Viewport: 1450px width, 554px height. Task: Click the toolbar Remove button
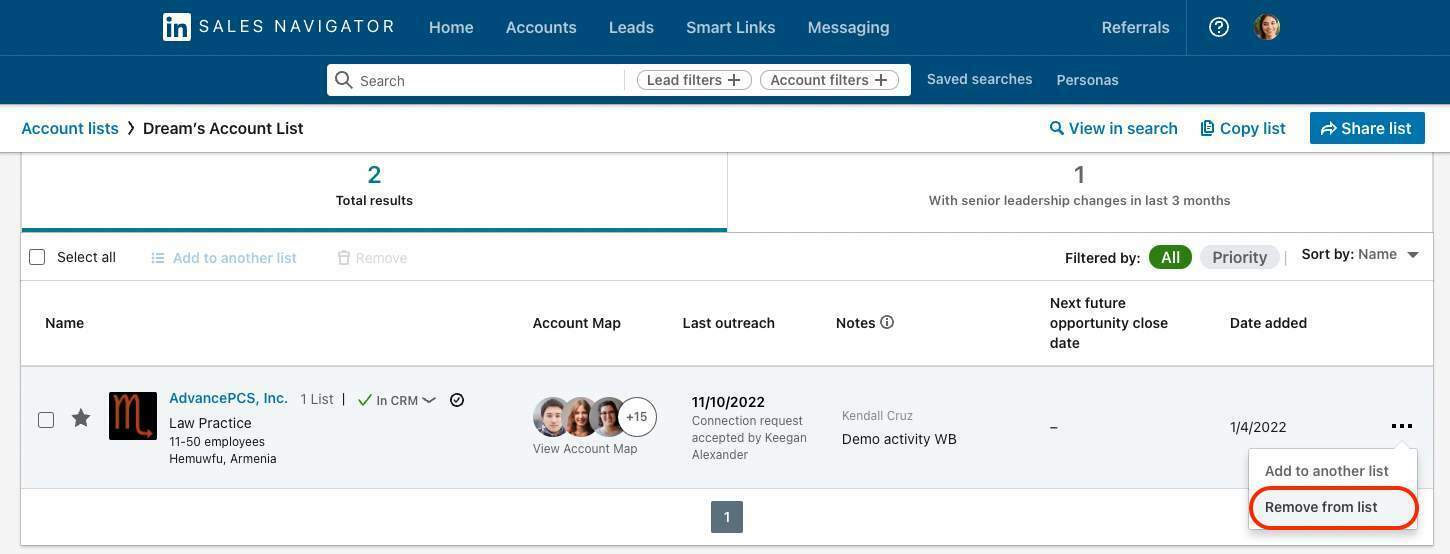click(x=372, y=258)
